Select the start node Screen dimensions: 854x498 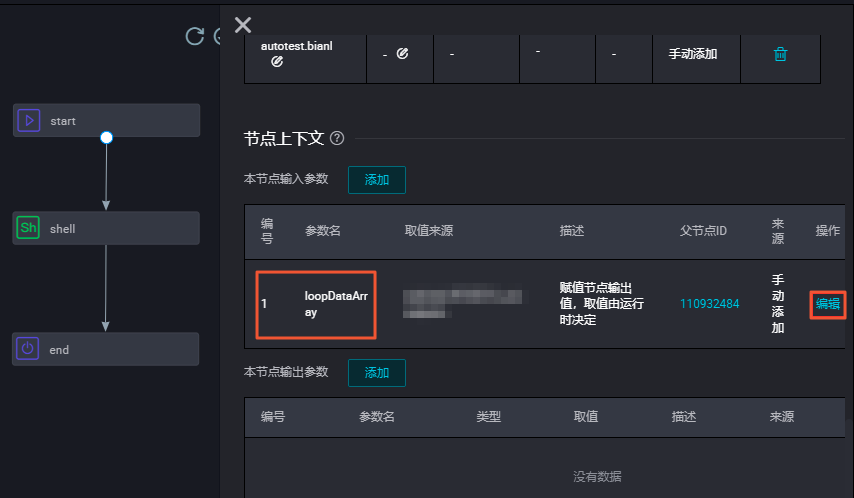[x=106, y=120]
